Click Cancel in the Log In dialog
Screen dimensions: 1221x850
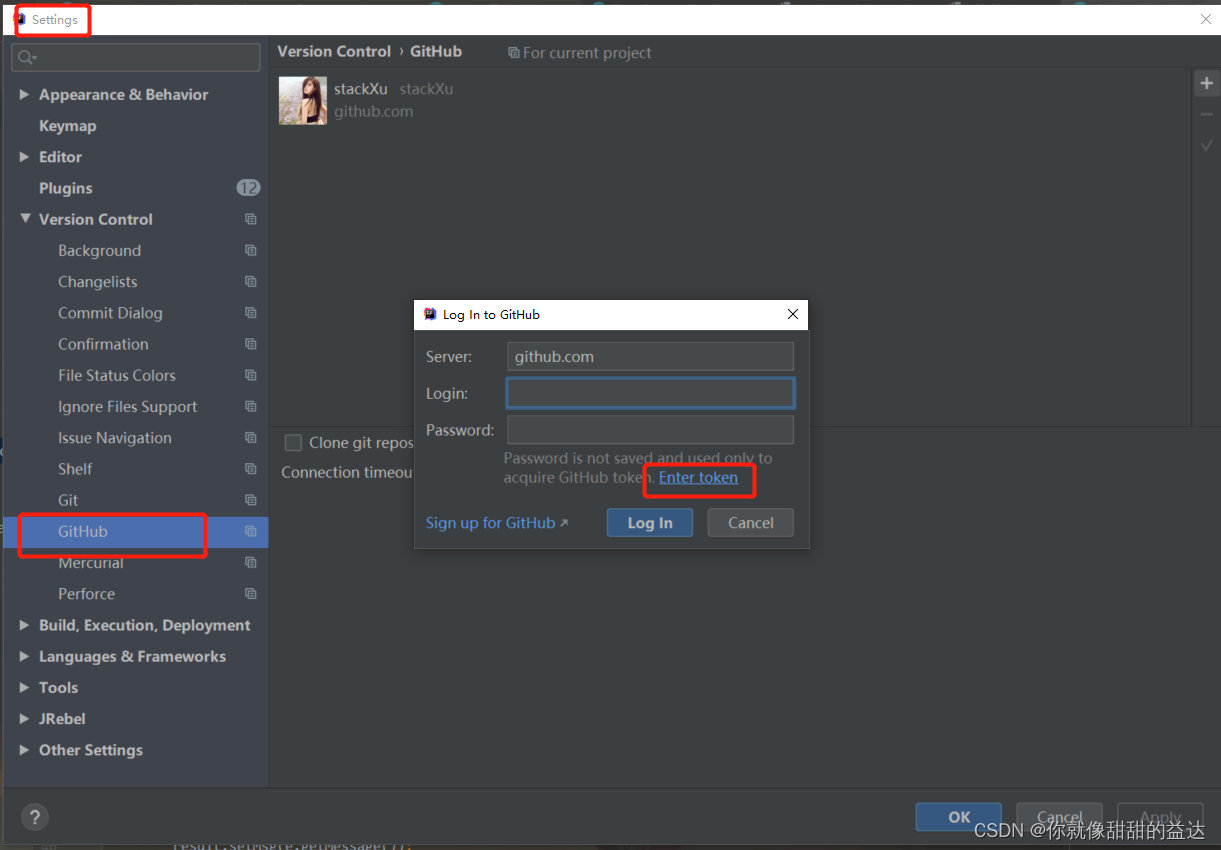(751, 522)
